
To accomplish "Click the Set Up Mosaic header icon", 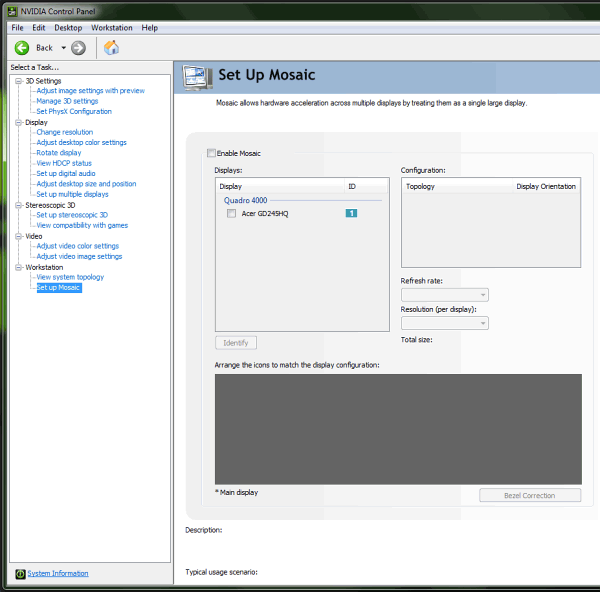I will 197,78.
